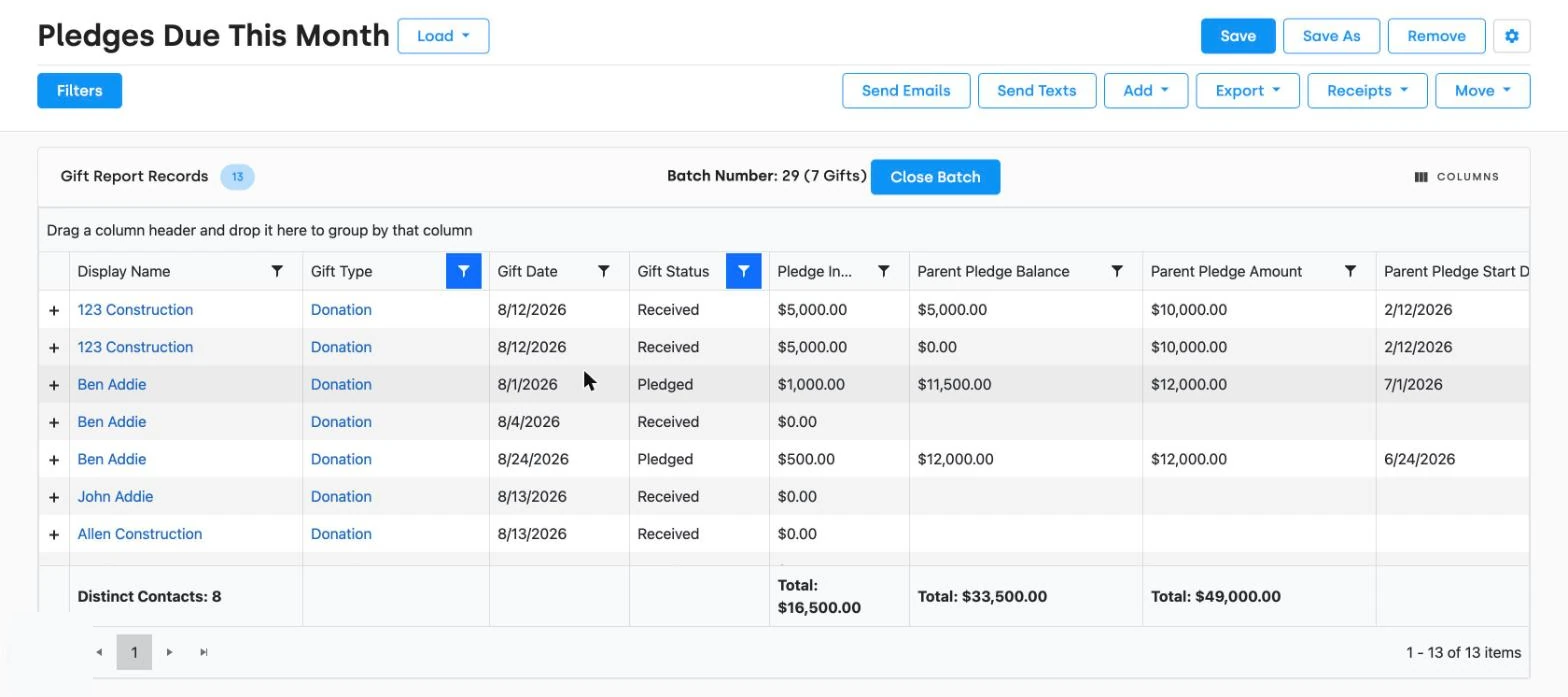Image resolution: width=1568 pixels, height=697 pixels.
Task: Select the 7/1/2026 pledge start date
Action: coord(1413,384)
